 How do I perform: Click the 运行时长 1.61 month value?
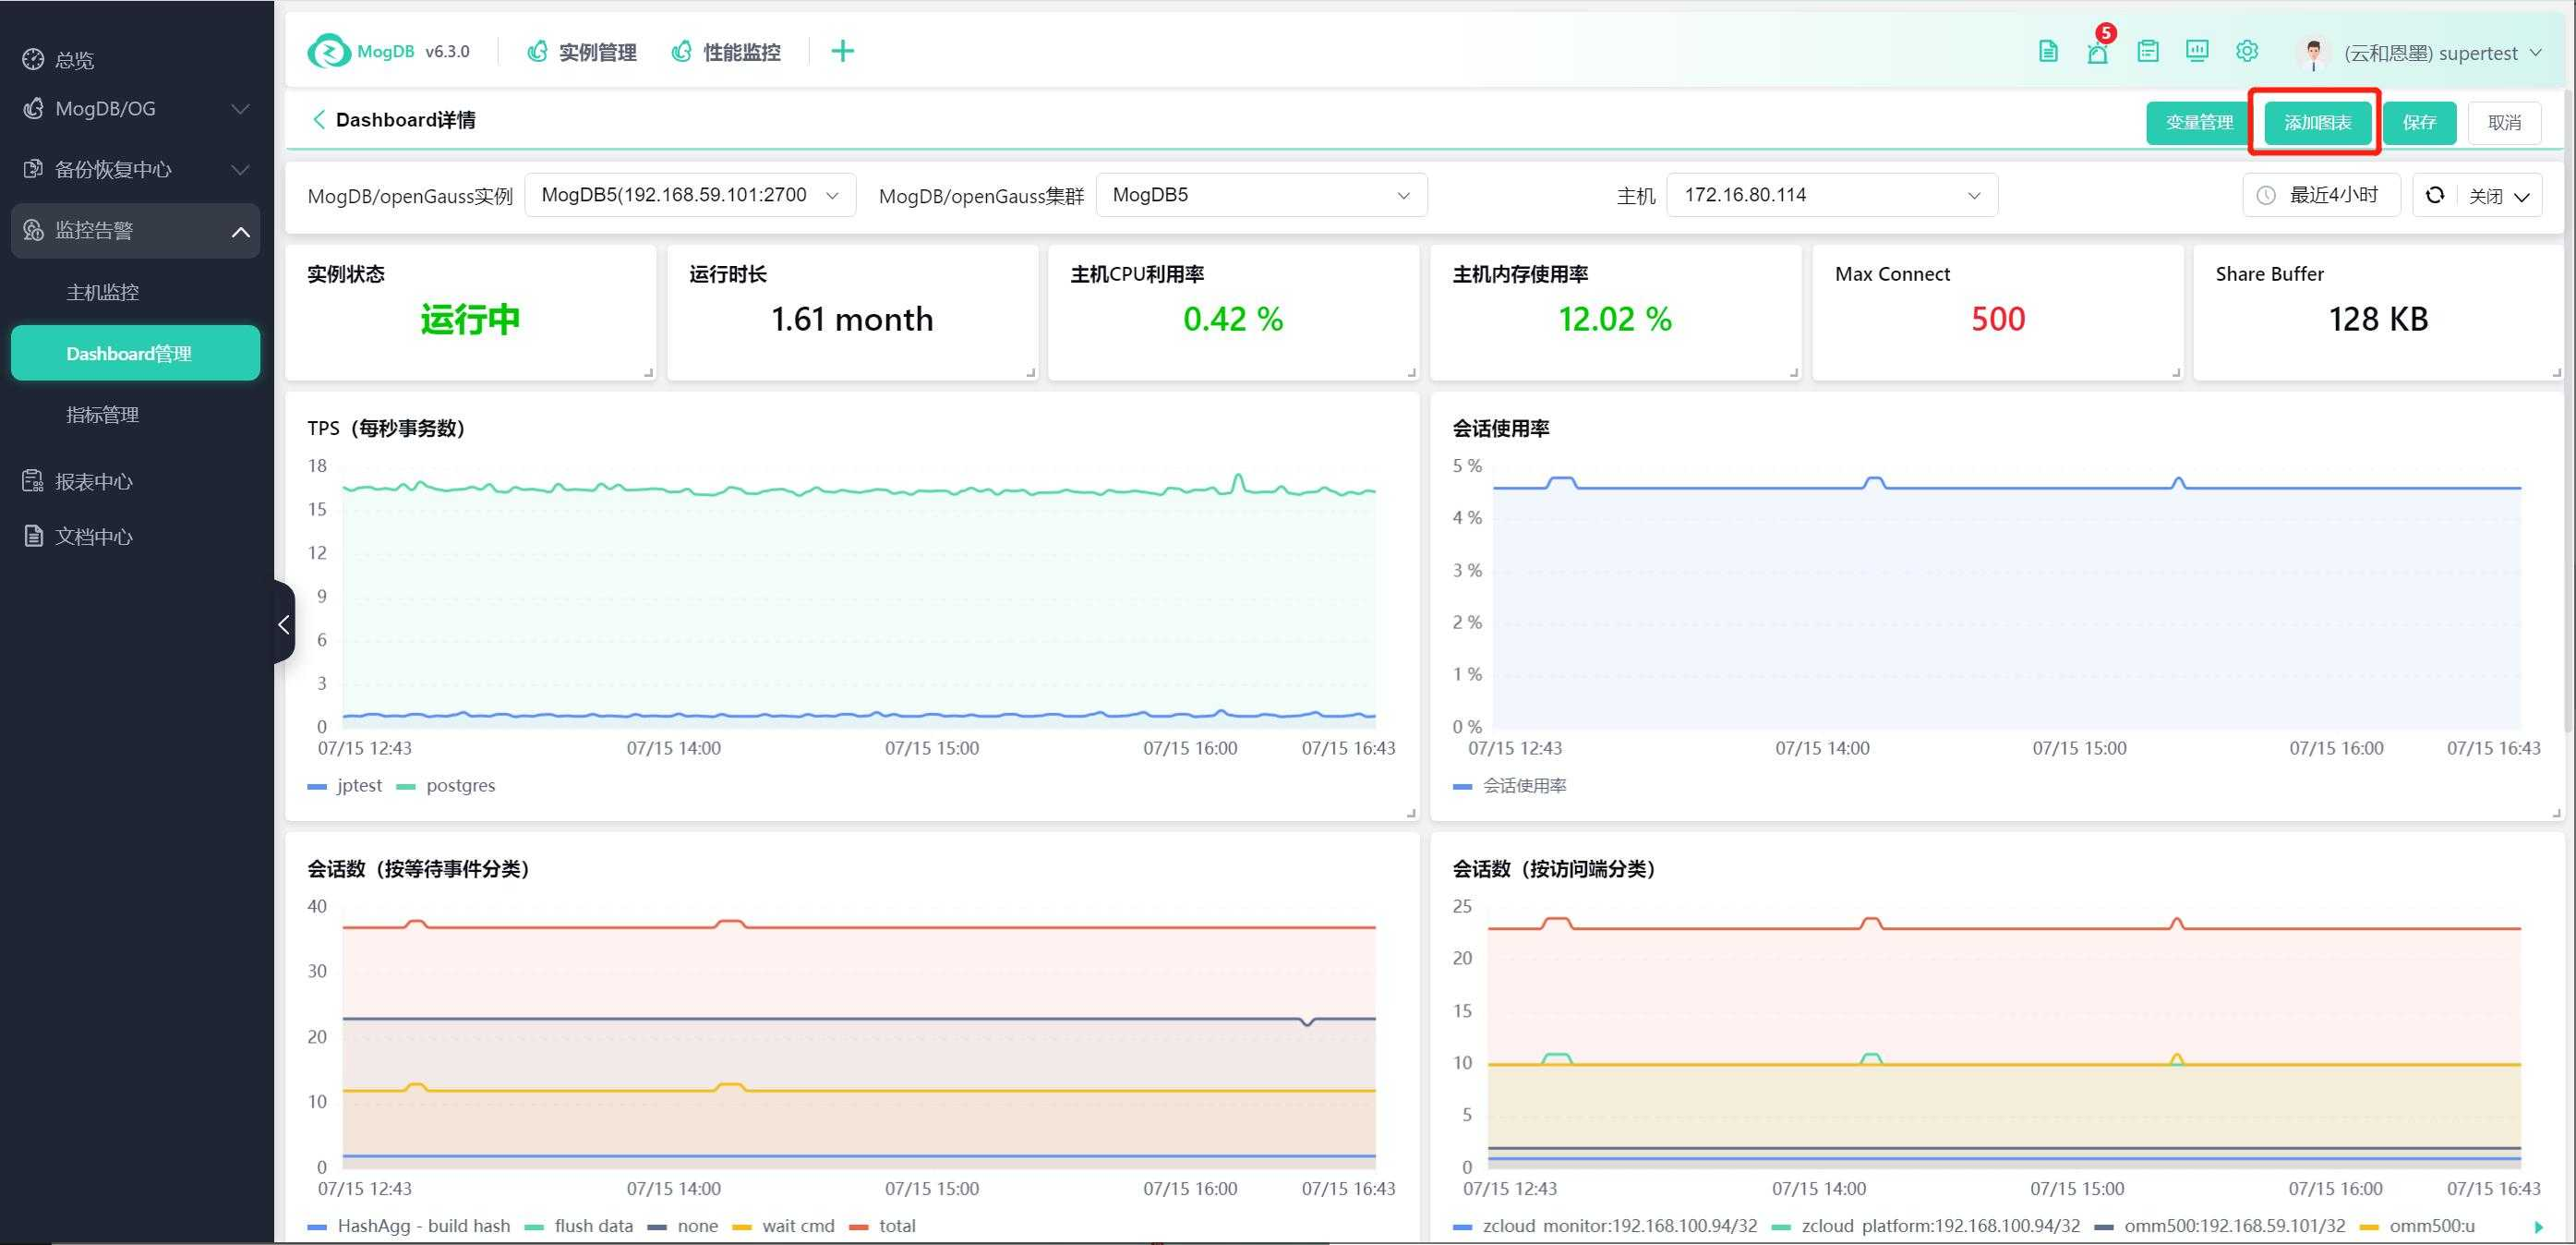coord(852,319)
